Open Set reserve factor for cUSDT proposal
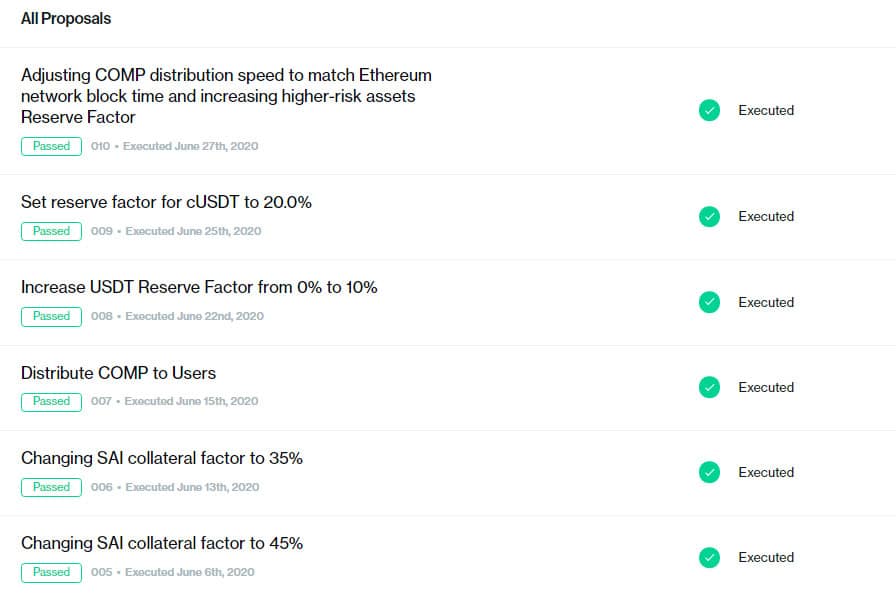Screen dimensions: 896x600 [x=166, y=202]
